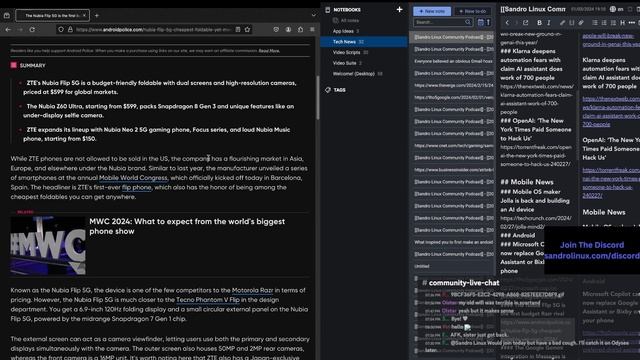Expand the TAGS section

coord(339,90)
